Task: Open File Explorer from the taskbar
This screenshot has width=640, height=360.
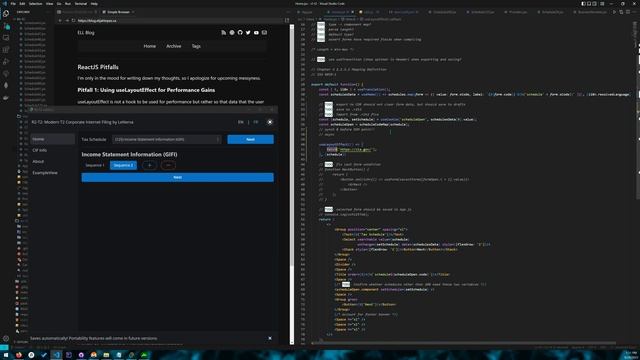Action: pyautogui.click(x=106, y=355)
